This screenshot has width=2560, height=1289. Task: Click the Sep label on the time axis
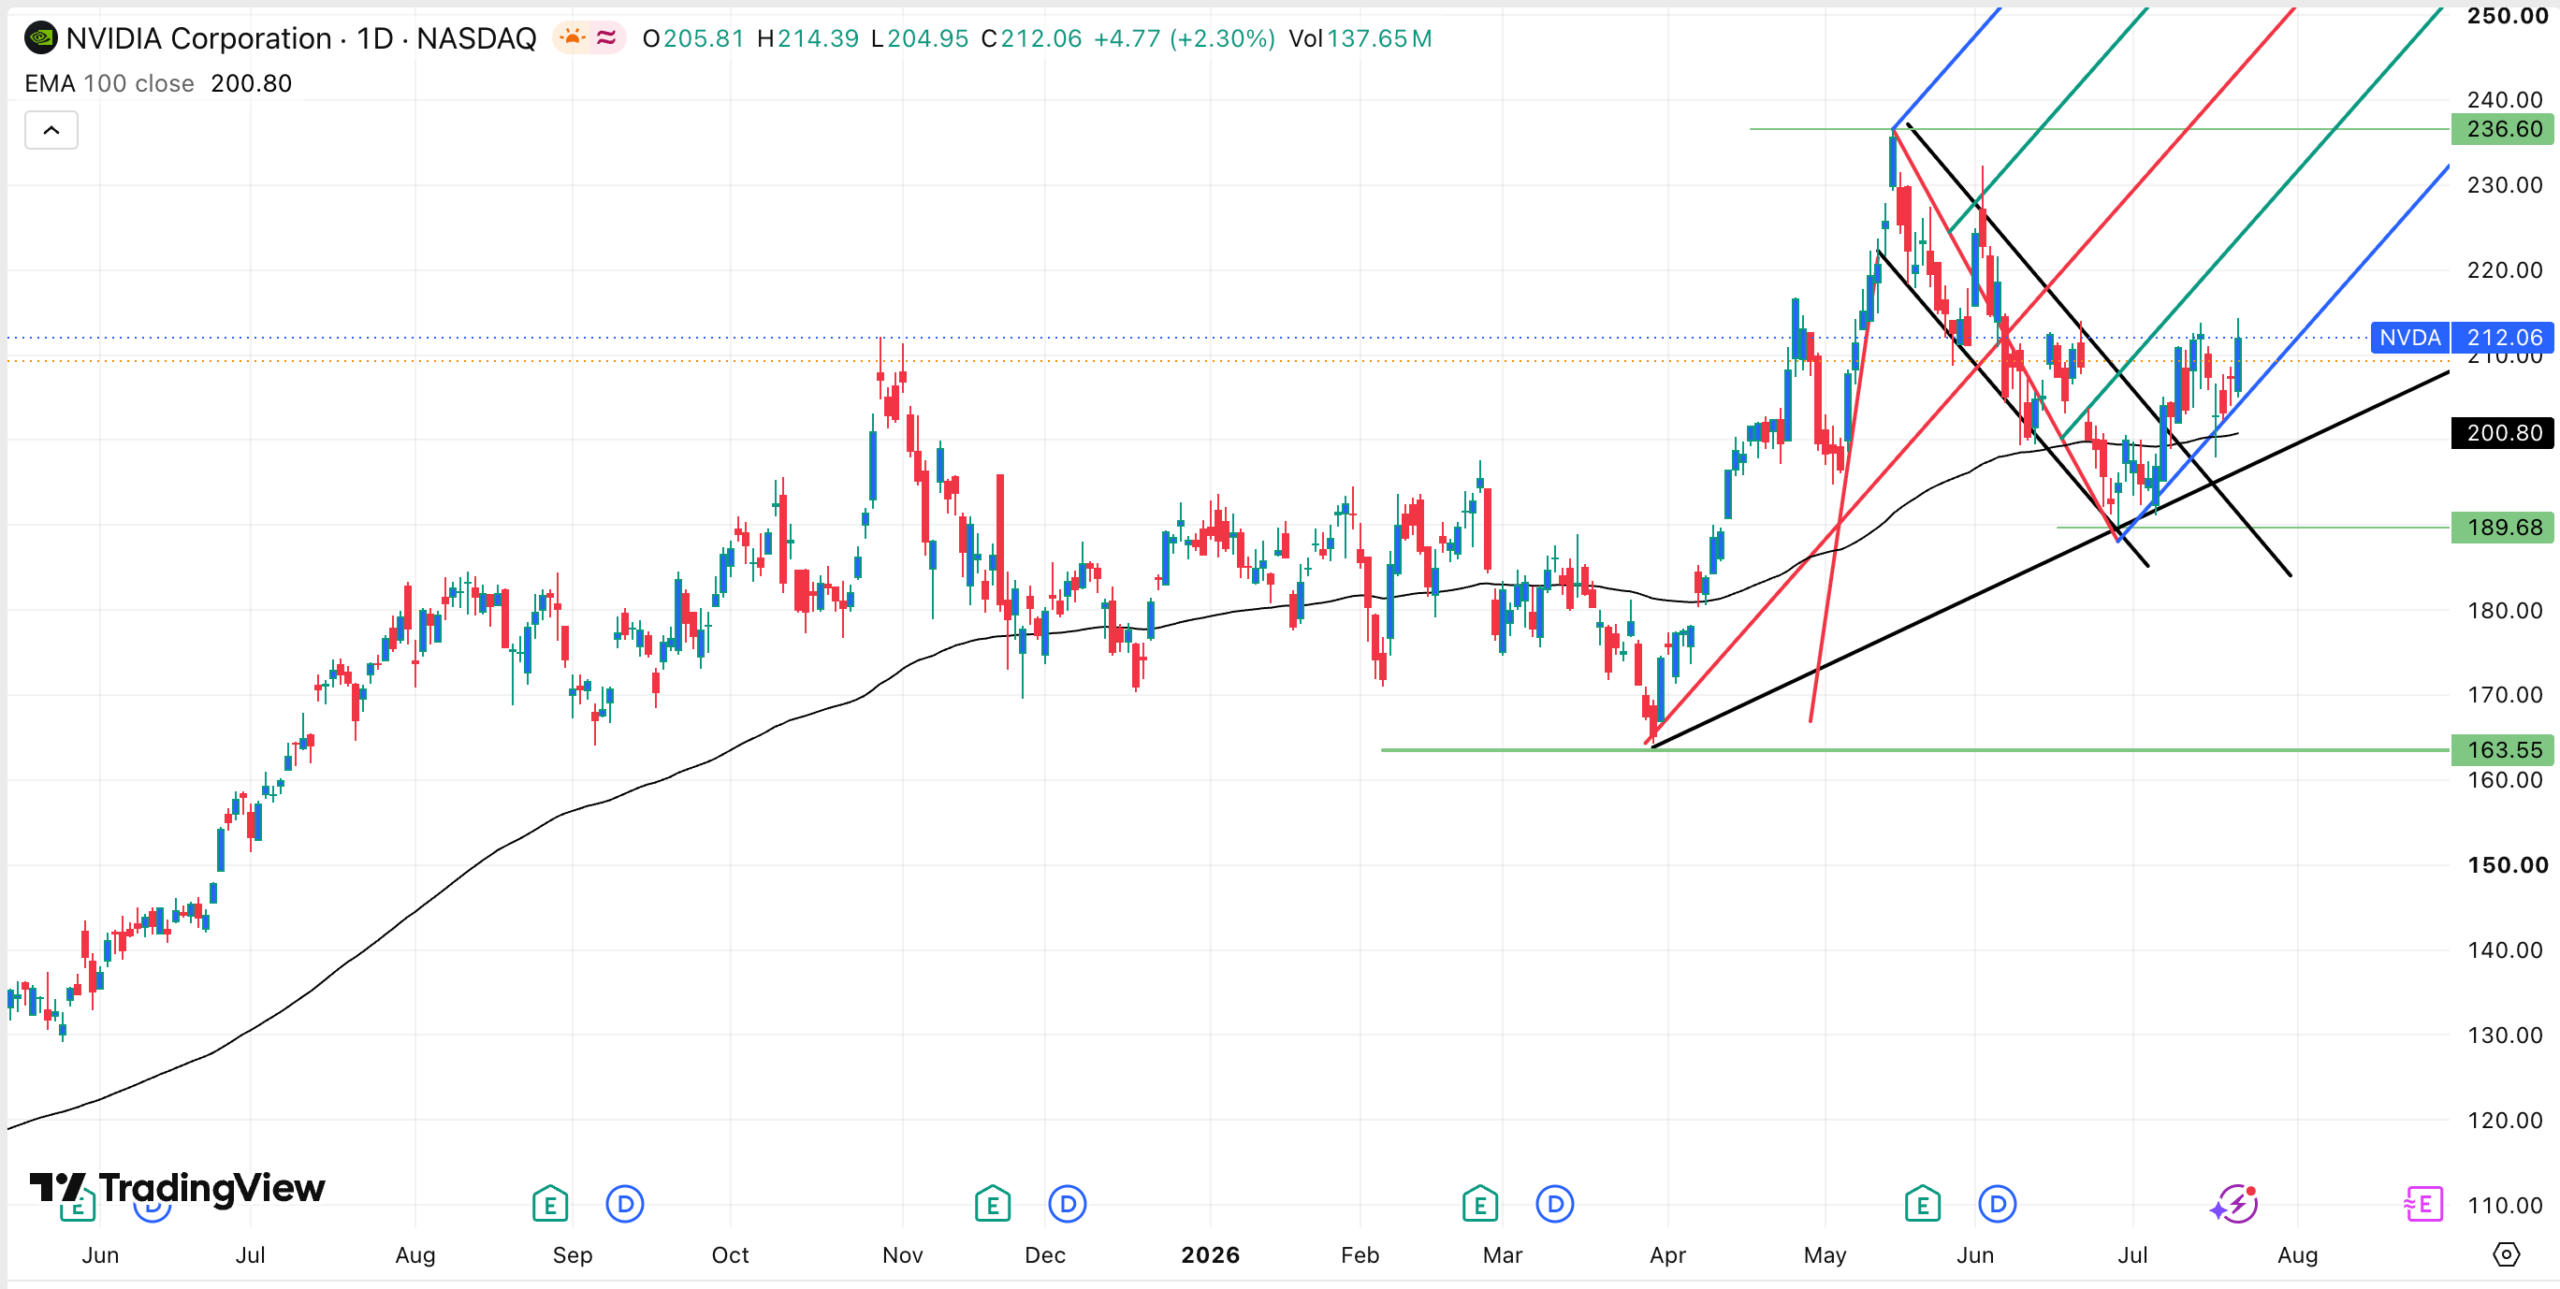[x=572, y=1255]
